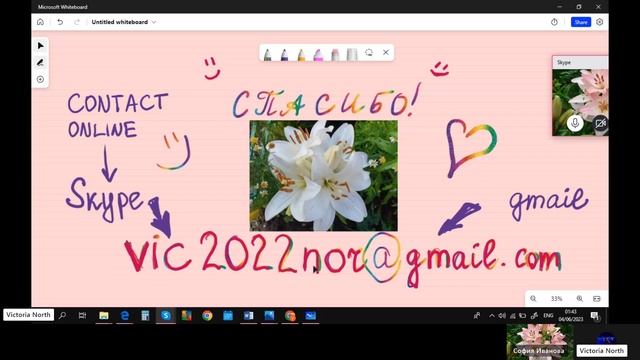Launch Microsoft Edge from taskbar
Viewport: 640px width, 360px height.
click(x=124, y=316)
